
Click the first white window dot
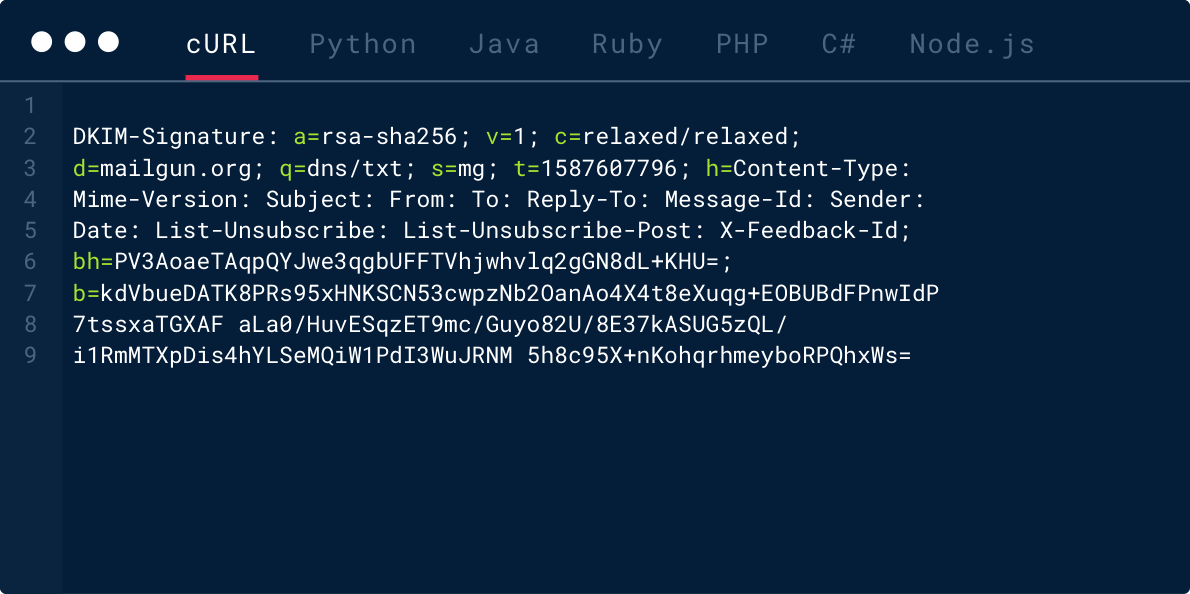pos(42,42)
